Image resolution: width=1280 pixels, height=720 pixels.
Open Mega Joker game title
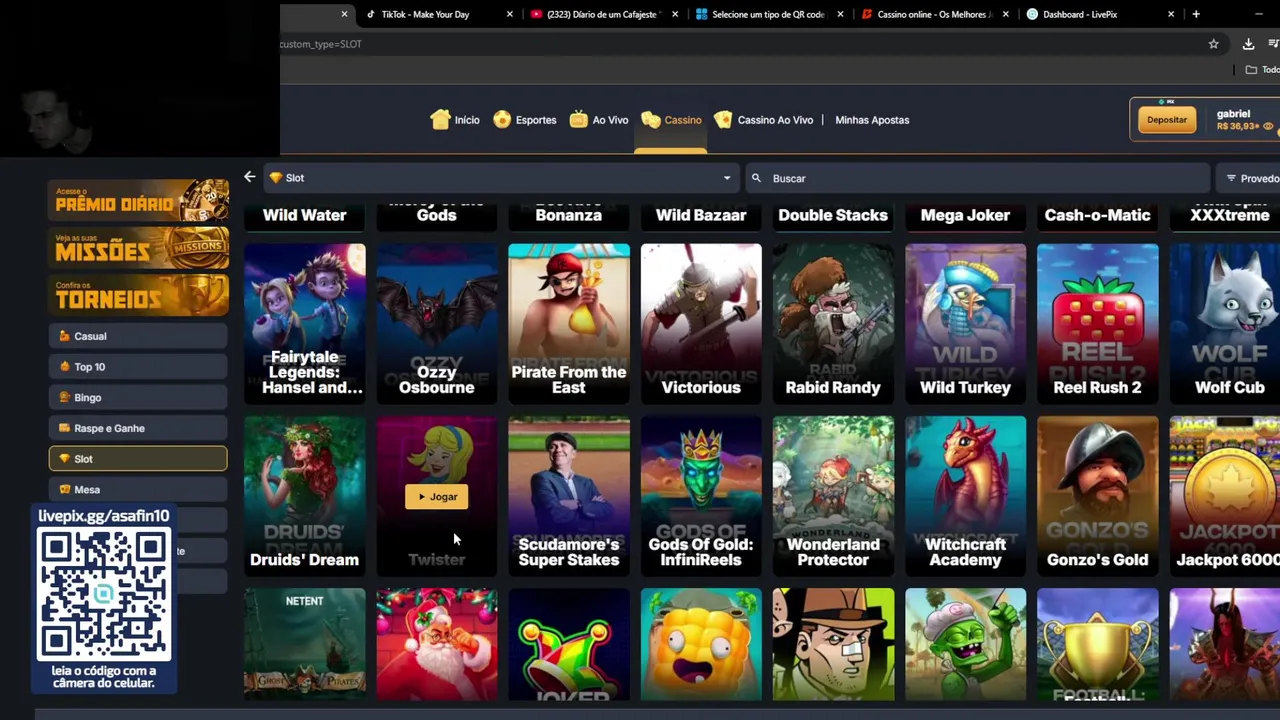pos(965,215)
